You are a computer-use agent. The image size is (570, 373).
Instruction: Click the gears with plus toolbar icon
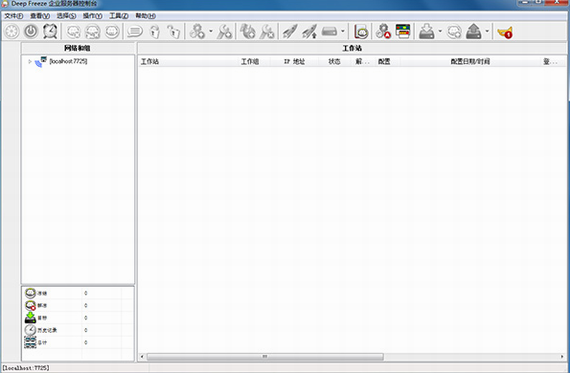click(198, 32)
